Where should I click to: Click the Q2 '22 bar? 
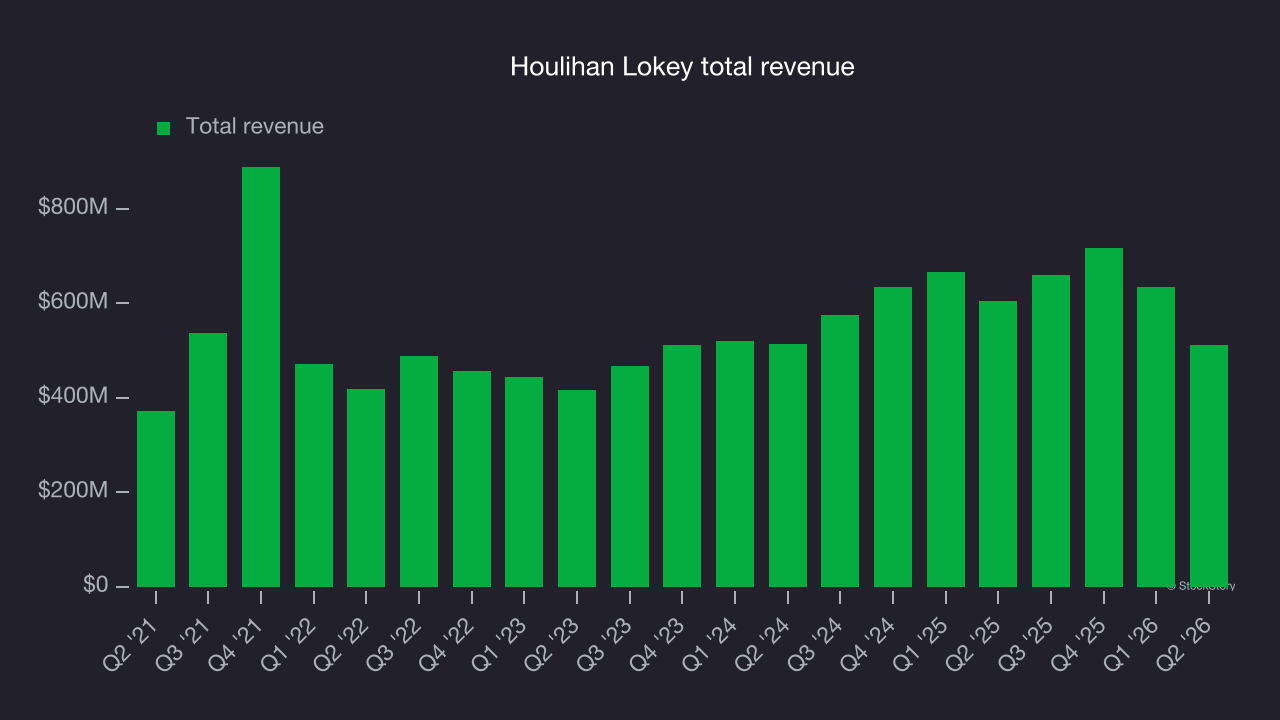pos(366,488)
